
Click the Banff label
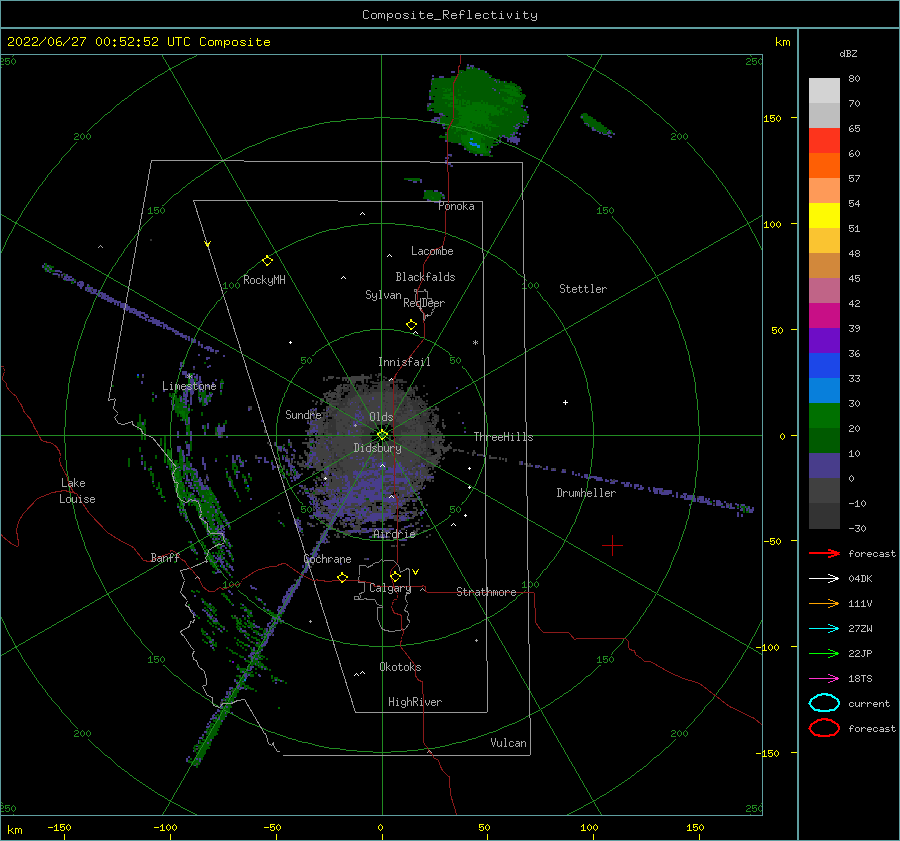165,557
